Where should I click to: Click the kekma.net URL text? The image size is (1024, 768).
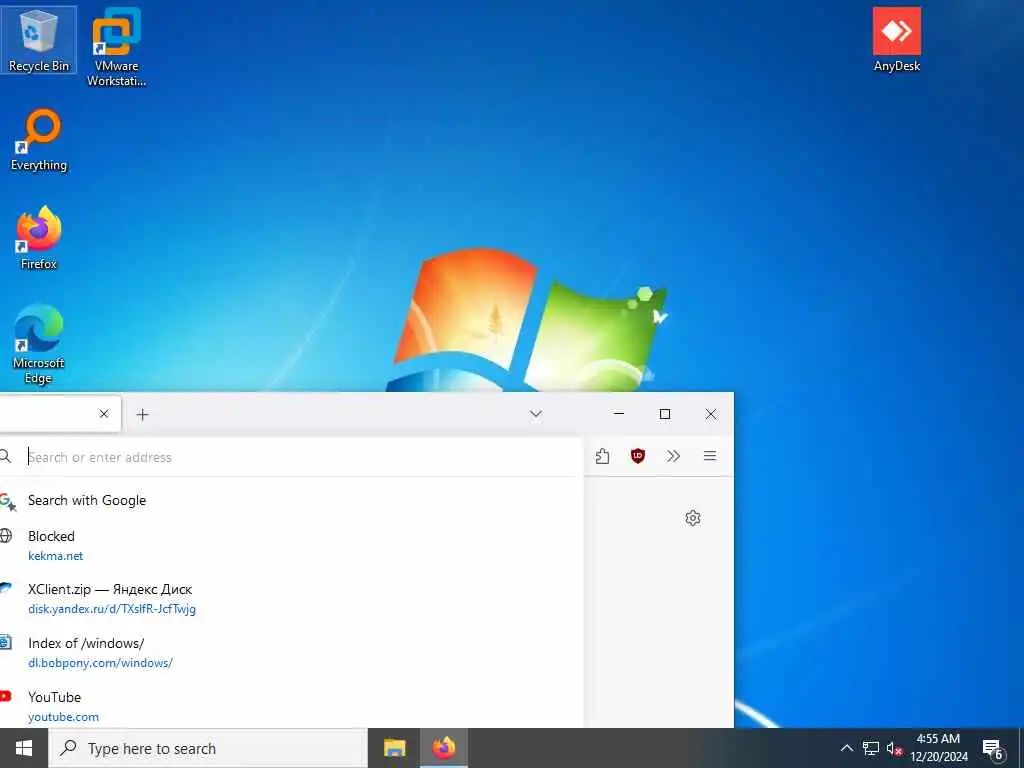coord(56,556)
